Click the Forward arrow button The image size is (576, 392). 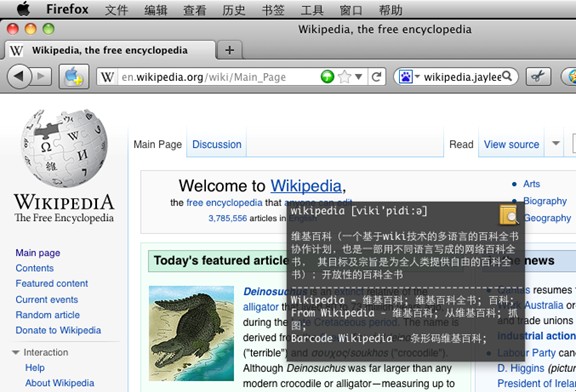click(x=41, y=76)
